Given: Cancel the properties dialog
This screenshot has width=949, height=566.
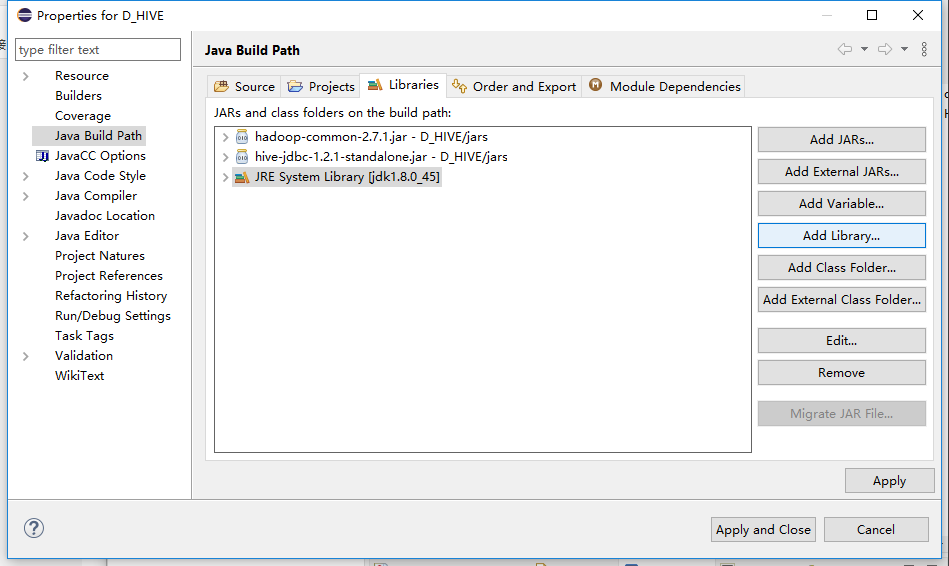Looking at the screenshot, I should [x=876, y=530].
